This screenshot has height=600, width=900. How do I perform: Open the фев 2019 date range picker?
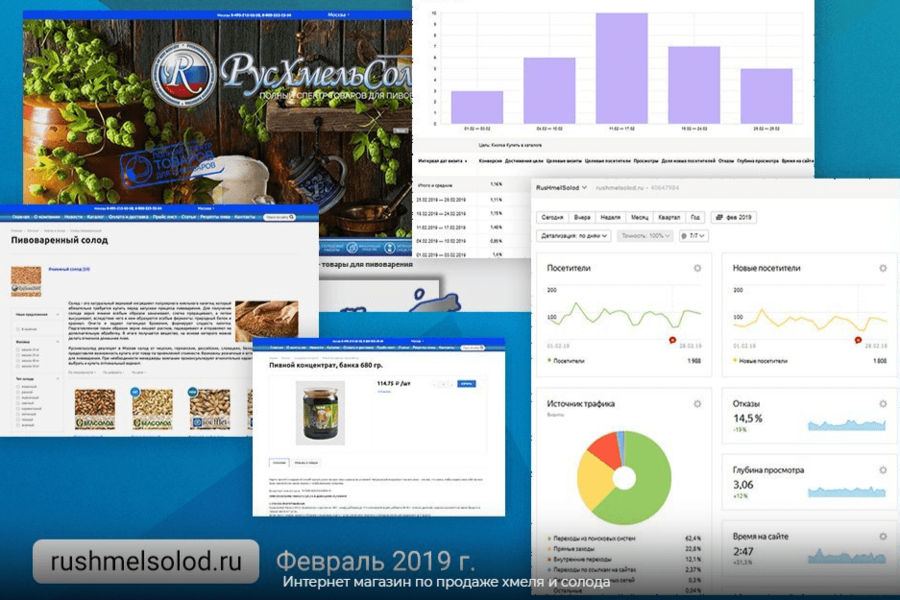[x=734, y=218]
